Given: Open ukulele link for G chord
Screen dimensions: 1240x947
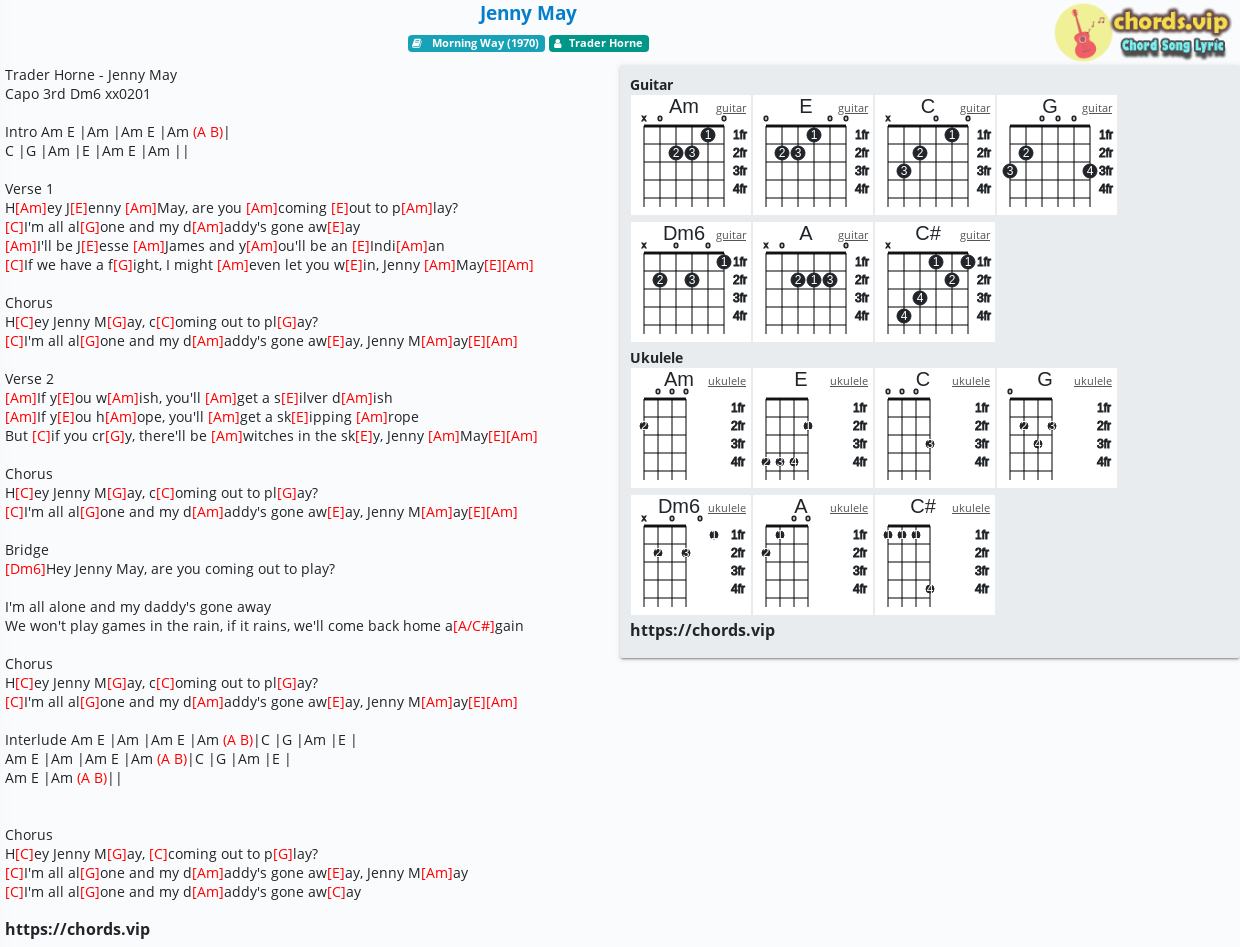Looking at the screenshot, I should pos(1093,381).
